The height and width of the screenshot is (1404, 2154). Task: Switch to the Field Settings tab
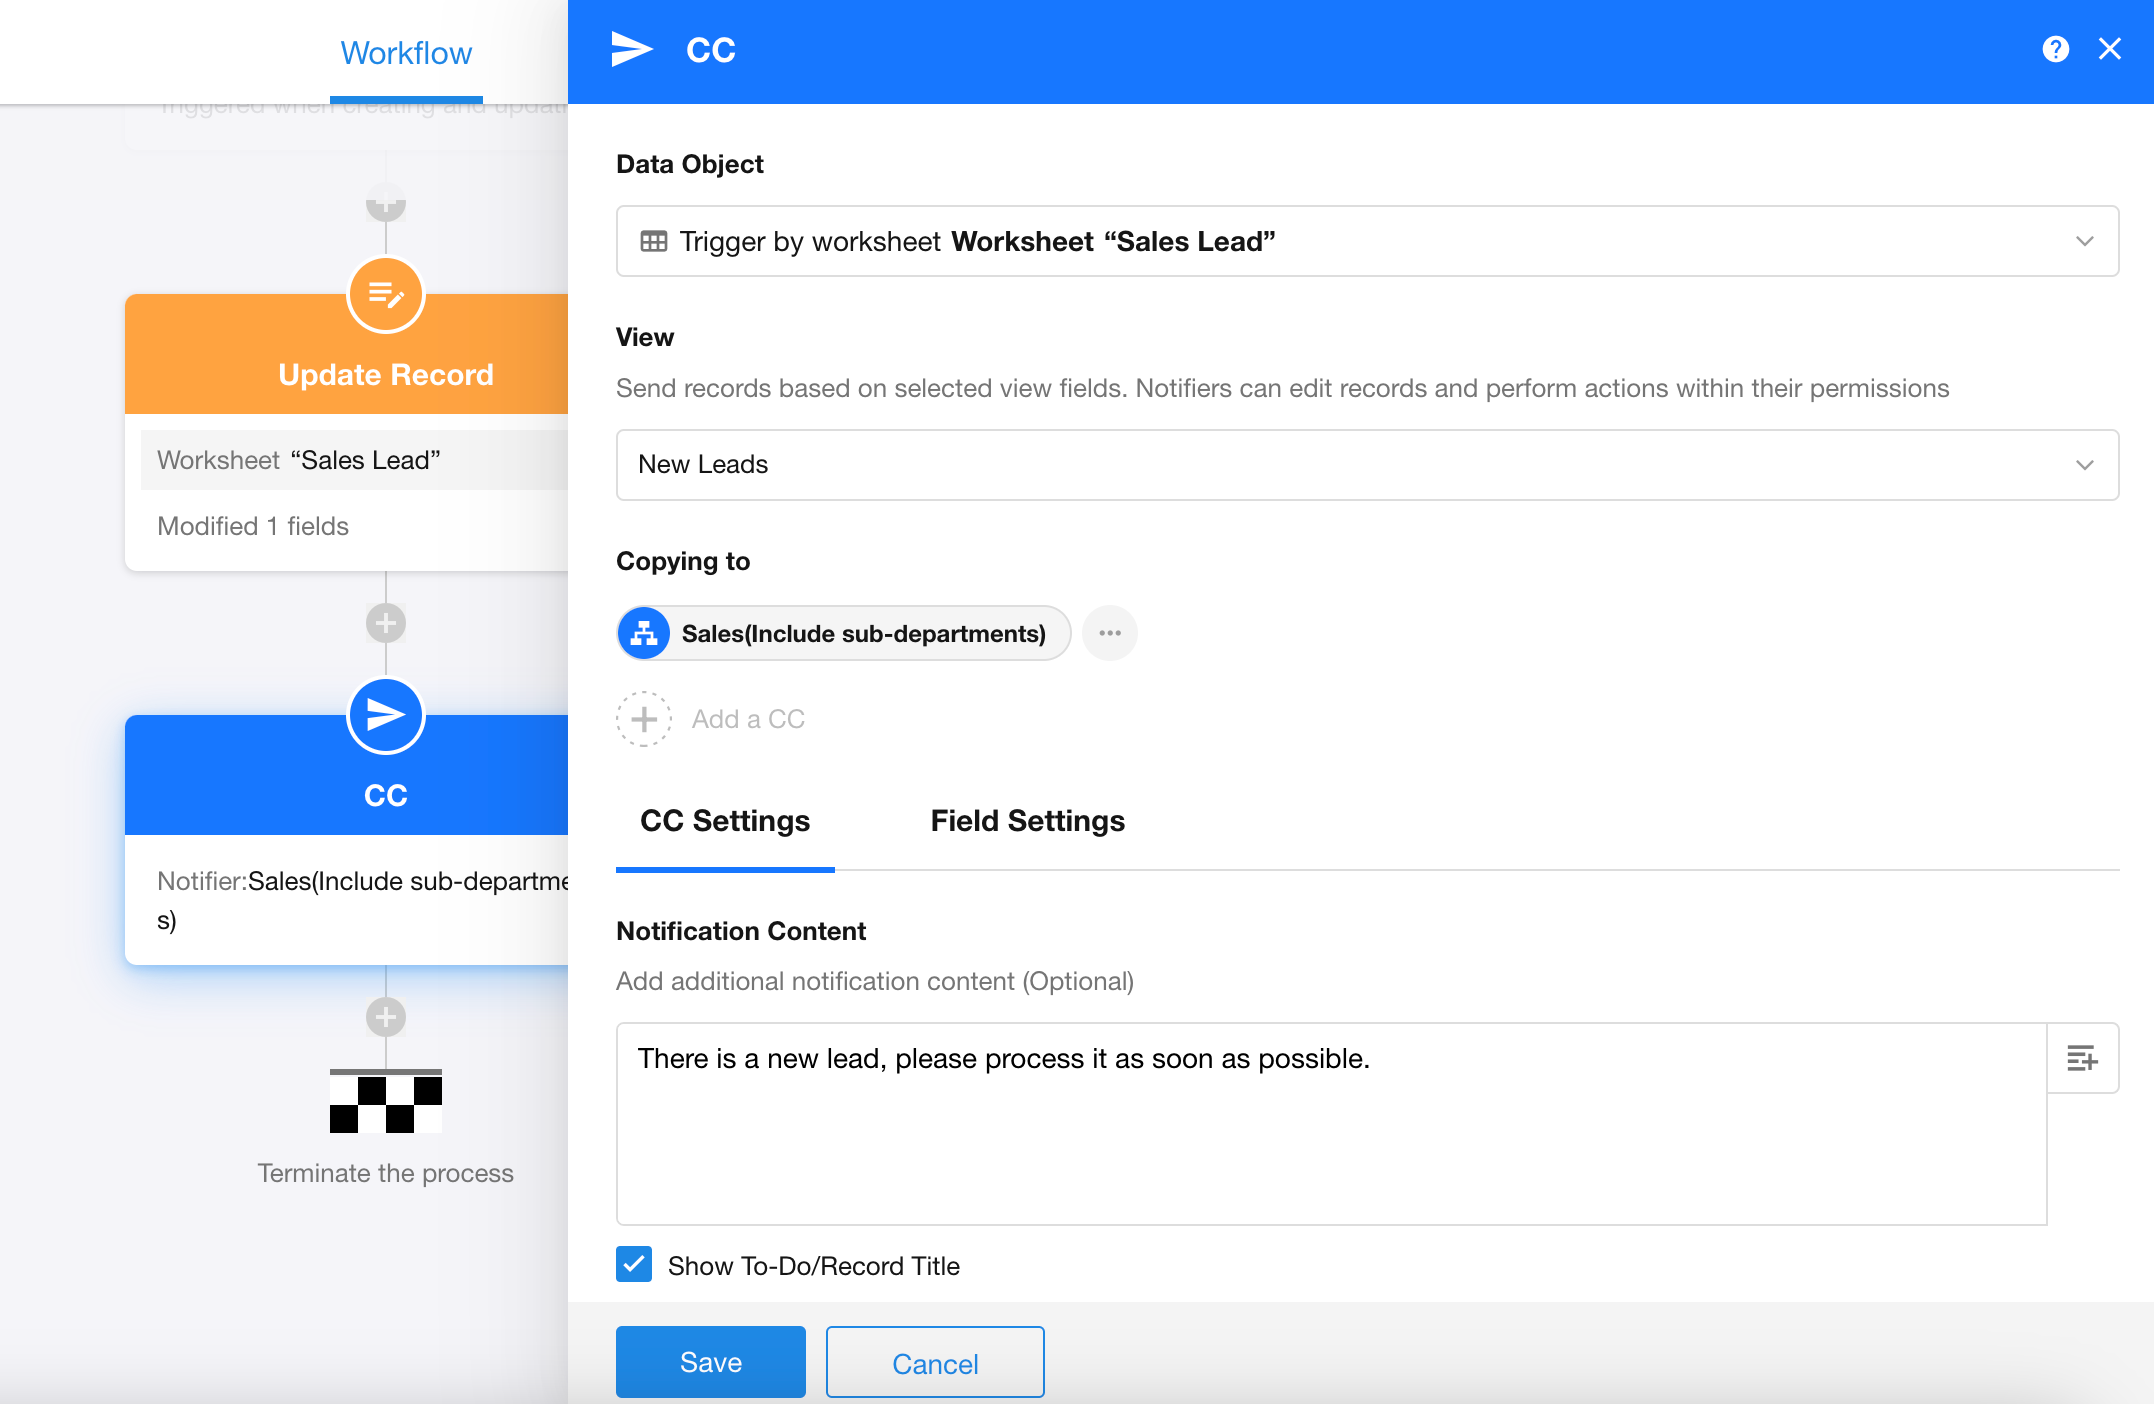coord(1027,821)
